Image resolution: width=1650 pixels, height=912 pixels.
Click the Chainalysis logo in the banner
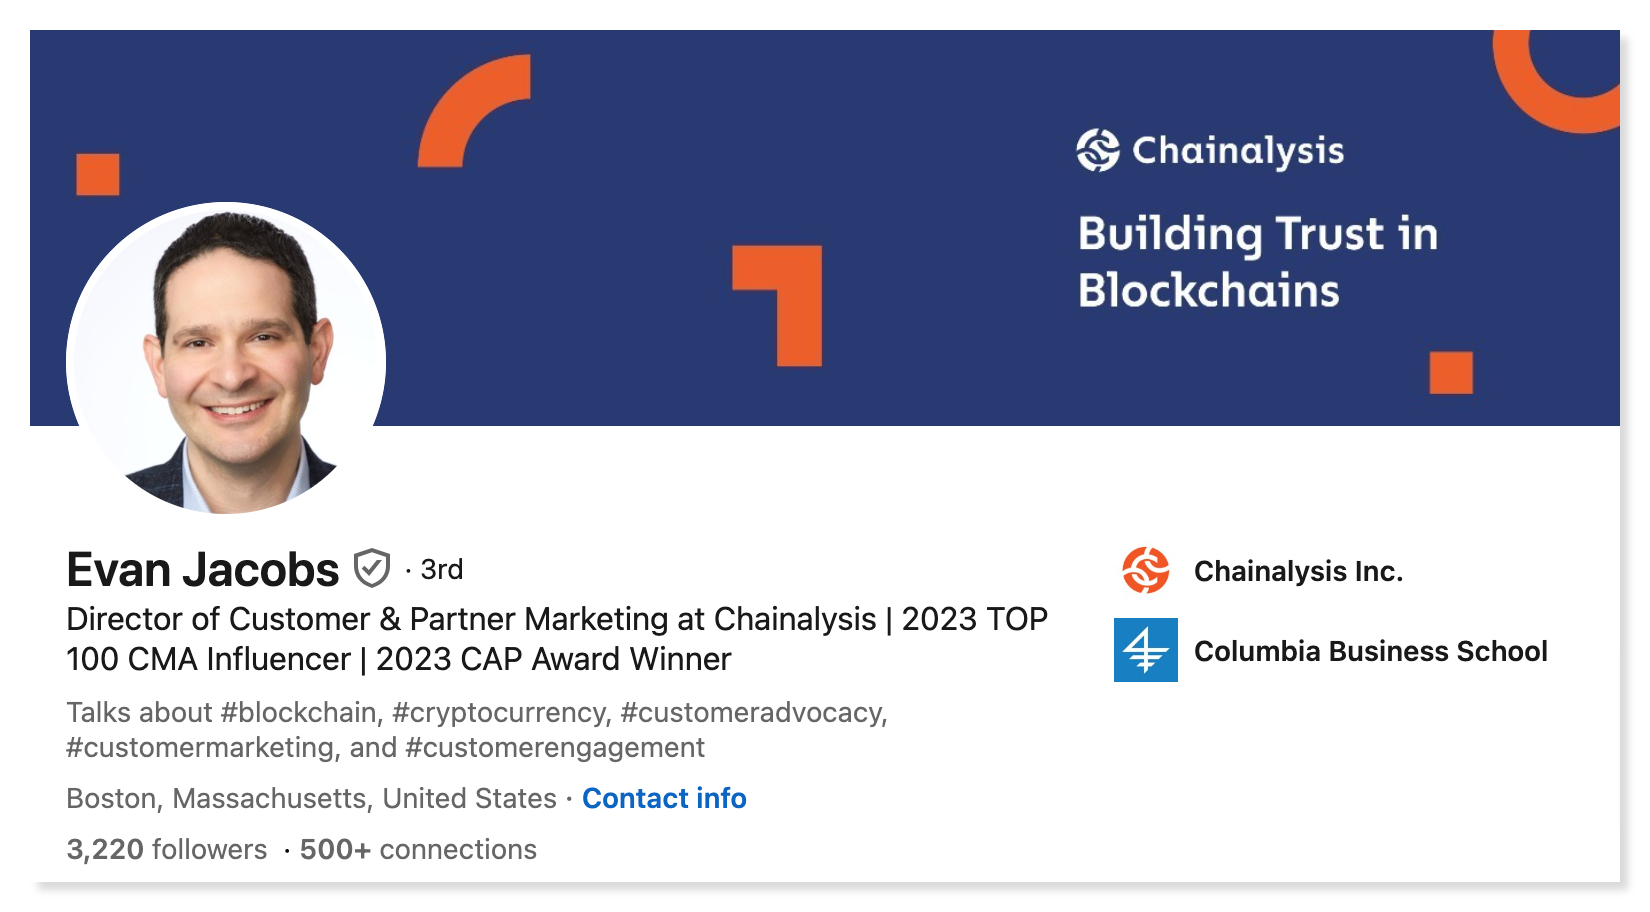tap(1210, 150)
